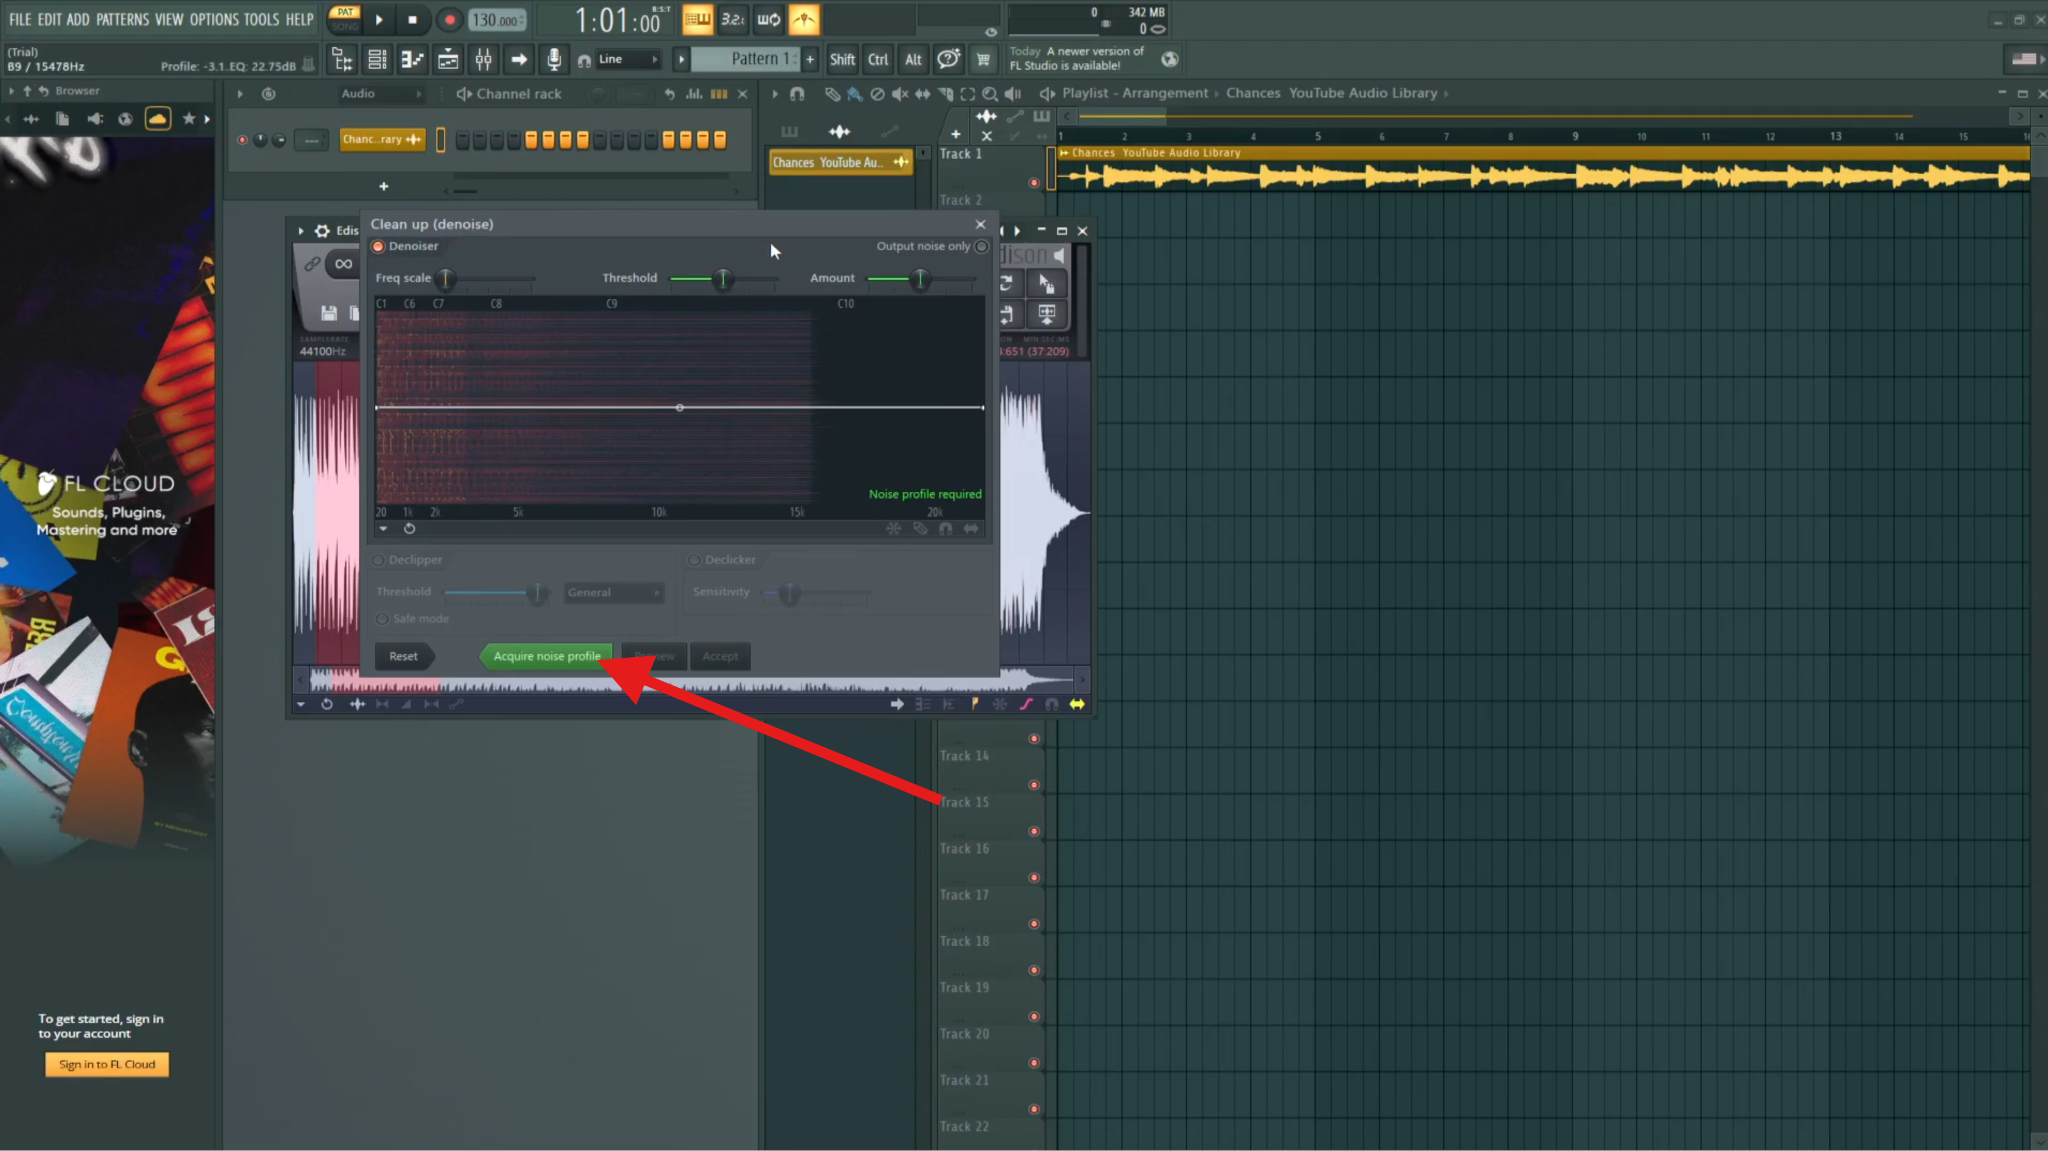This screenshot has height=1151, width=2048.
Task: Enable the Declipper module toggle
Action: 378,560
